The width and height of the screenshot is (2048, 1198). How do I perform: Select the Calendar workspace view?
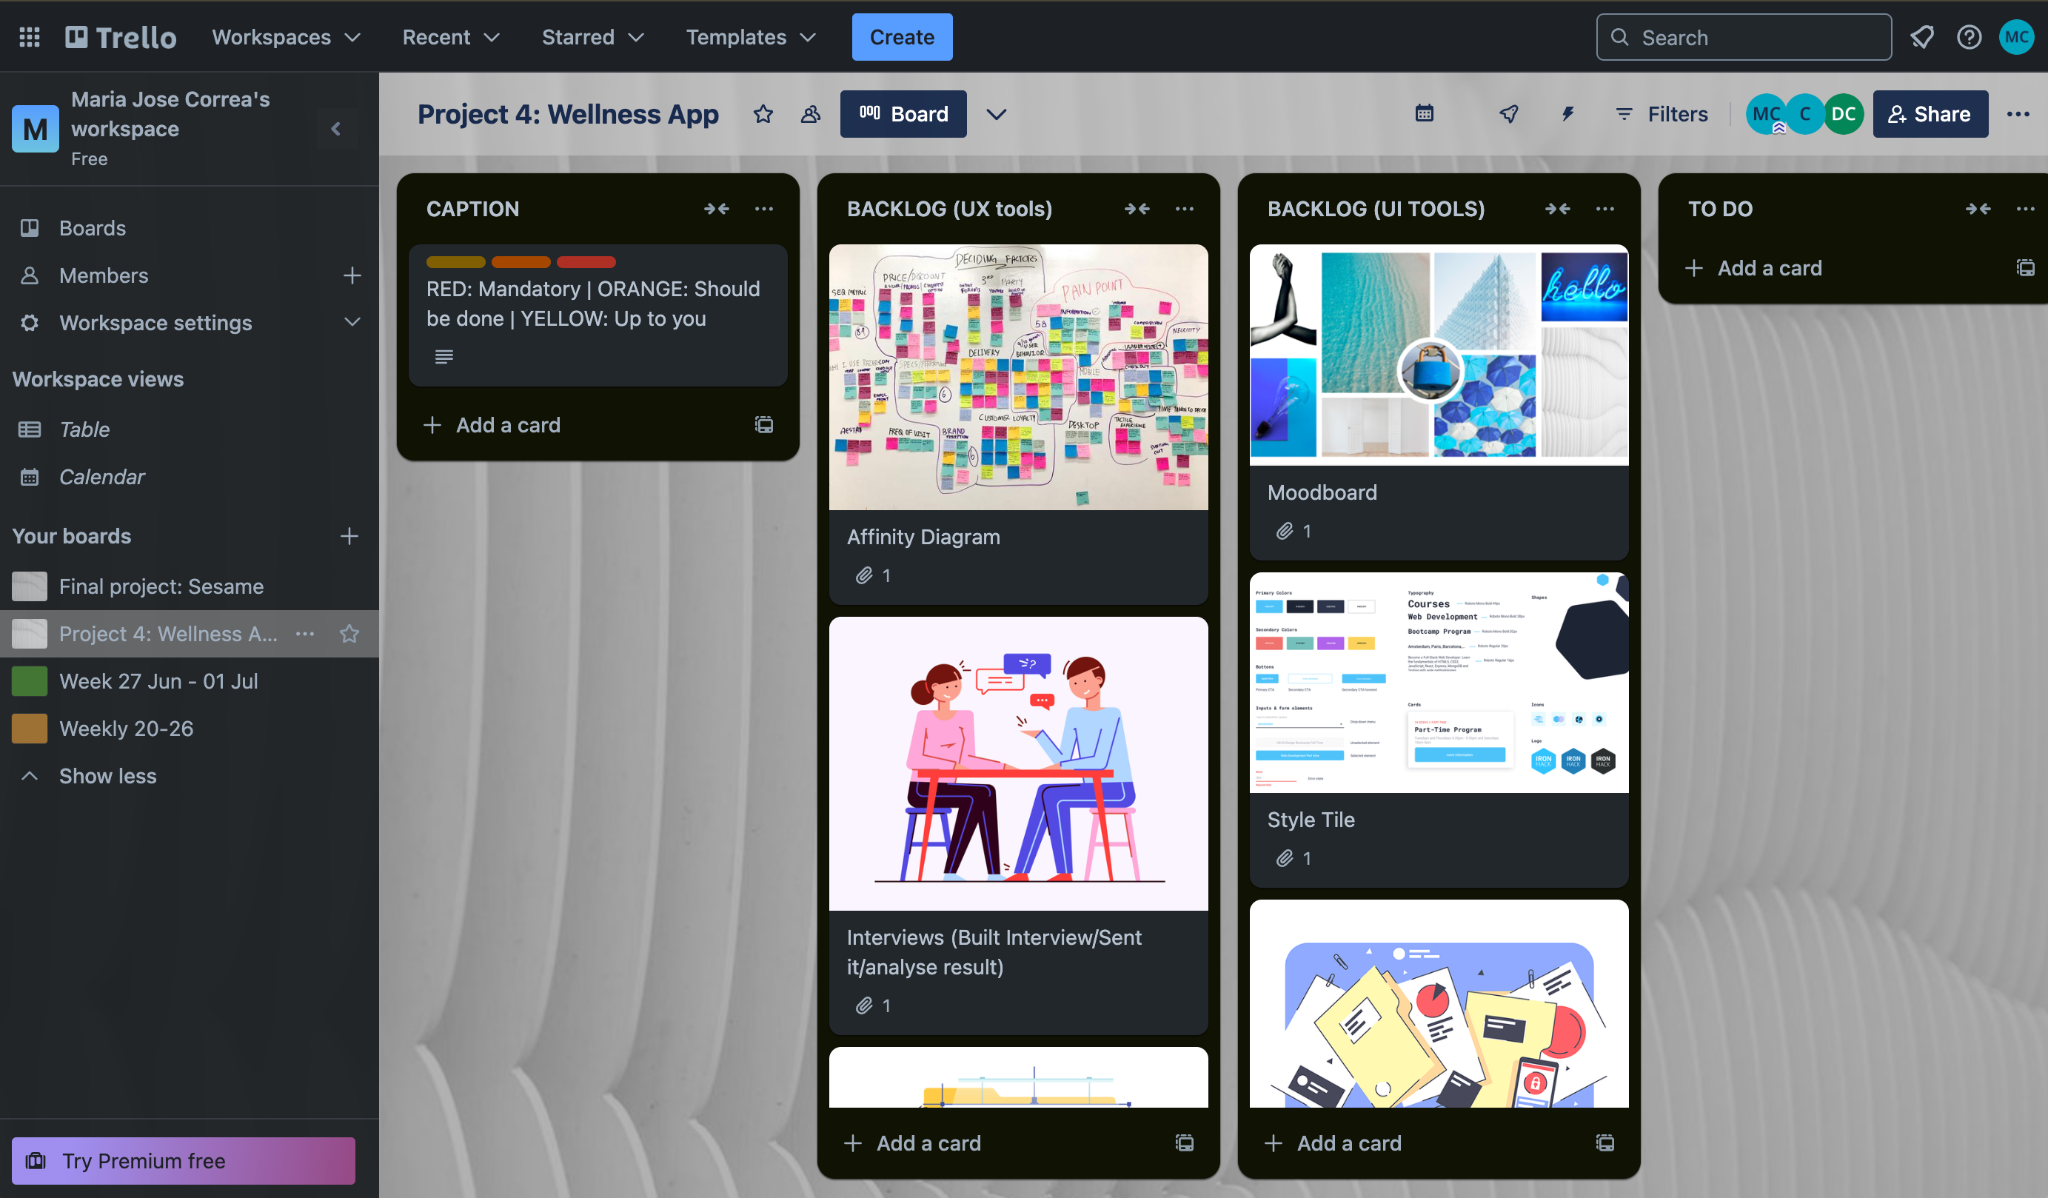click(x=101, y=473)
